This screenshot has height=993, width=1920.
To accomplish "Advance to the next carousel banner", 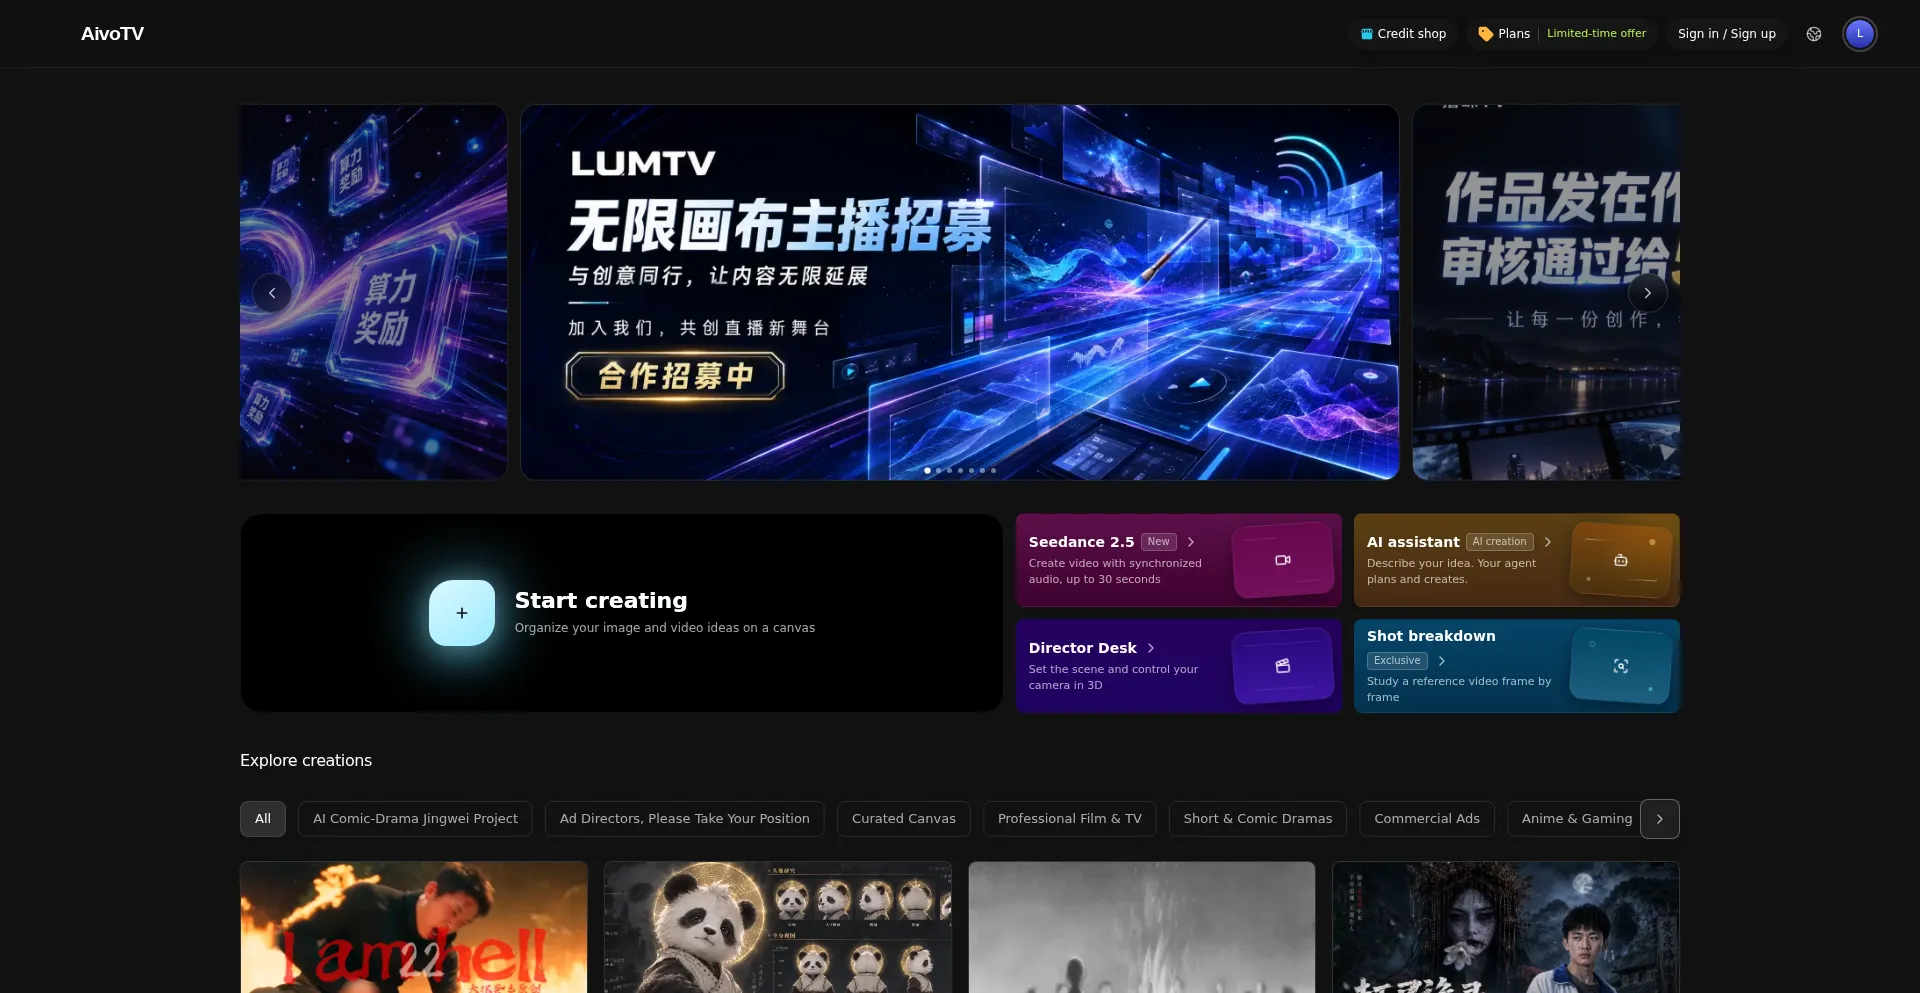I will 1647,293.
